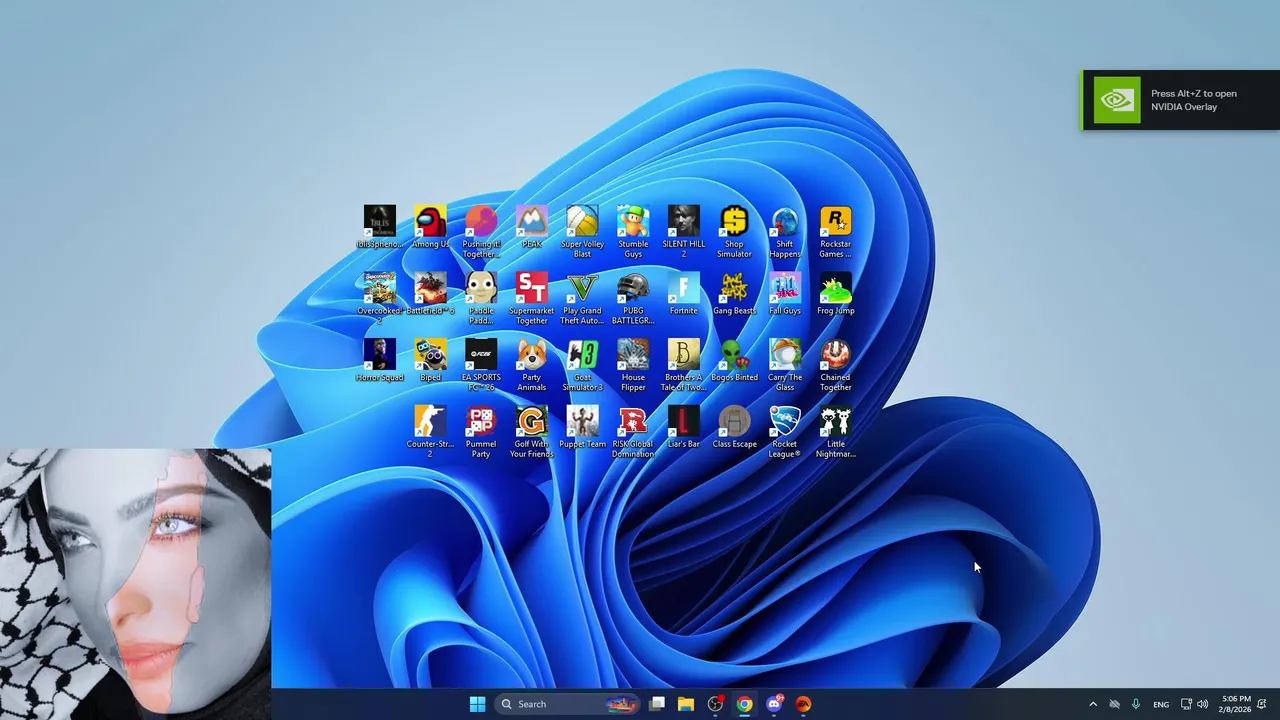Select the Fall Guys shortcut
This screenshot has width=1280, height=720.
tap(785, 294)
